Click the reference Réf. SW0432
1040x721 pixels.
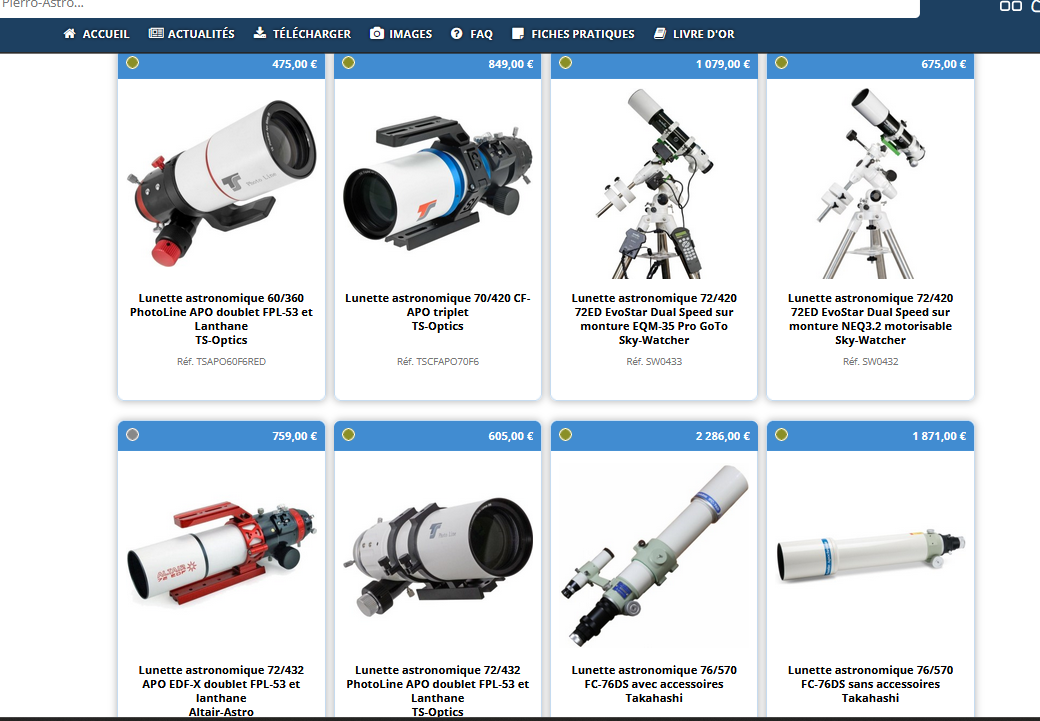coord(870,361)
